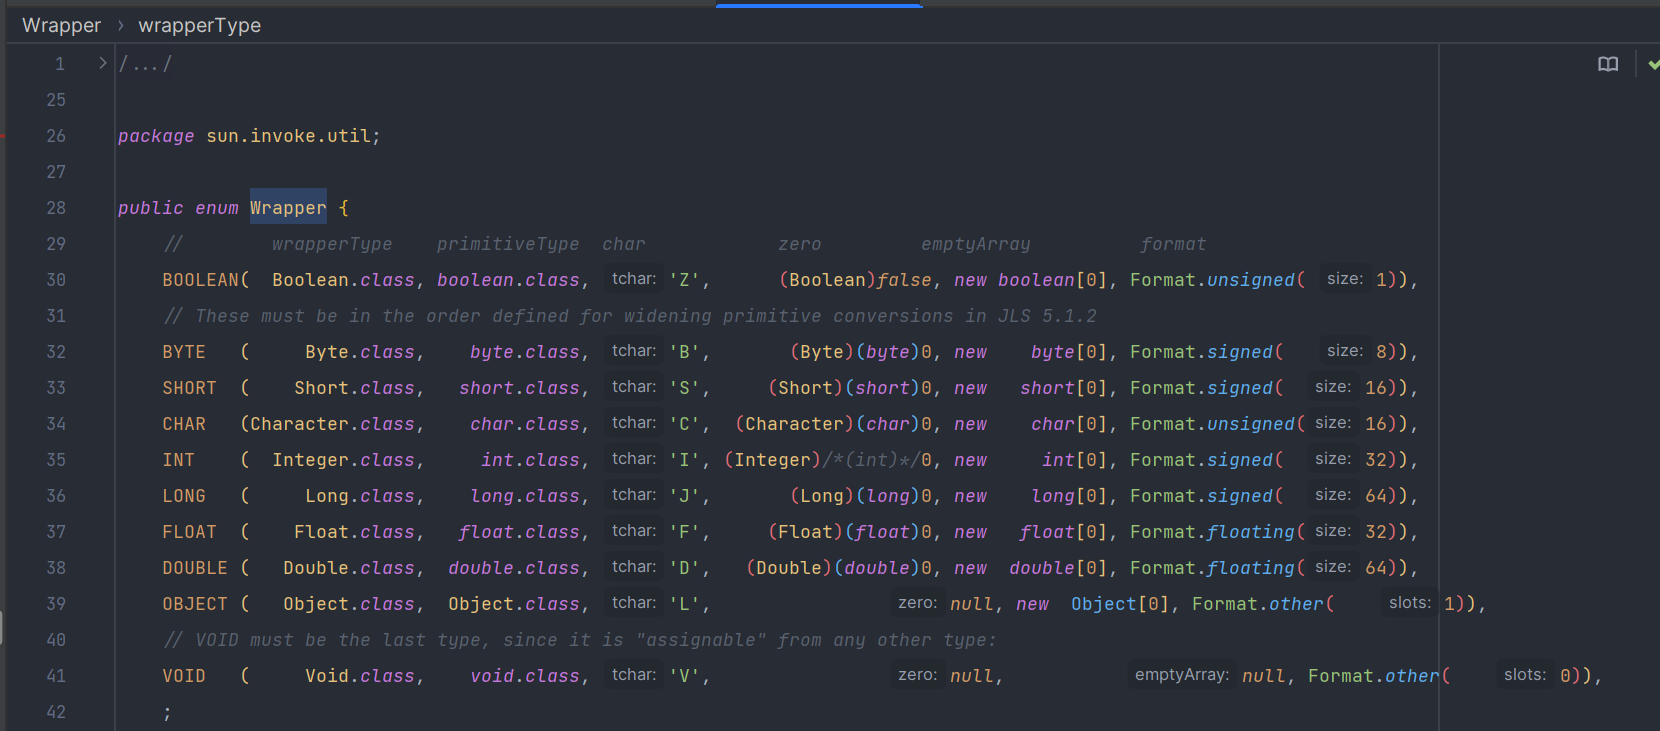Expand the collapsed /.../ comment placeholder
Image resolution: width=1660 pixels, height=731 pixels.
[146, 64]
